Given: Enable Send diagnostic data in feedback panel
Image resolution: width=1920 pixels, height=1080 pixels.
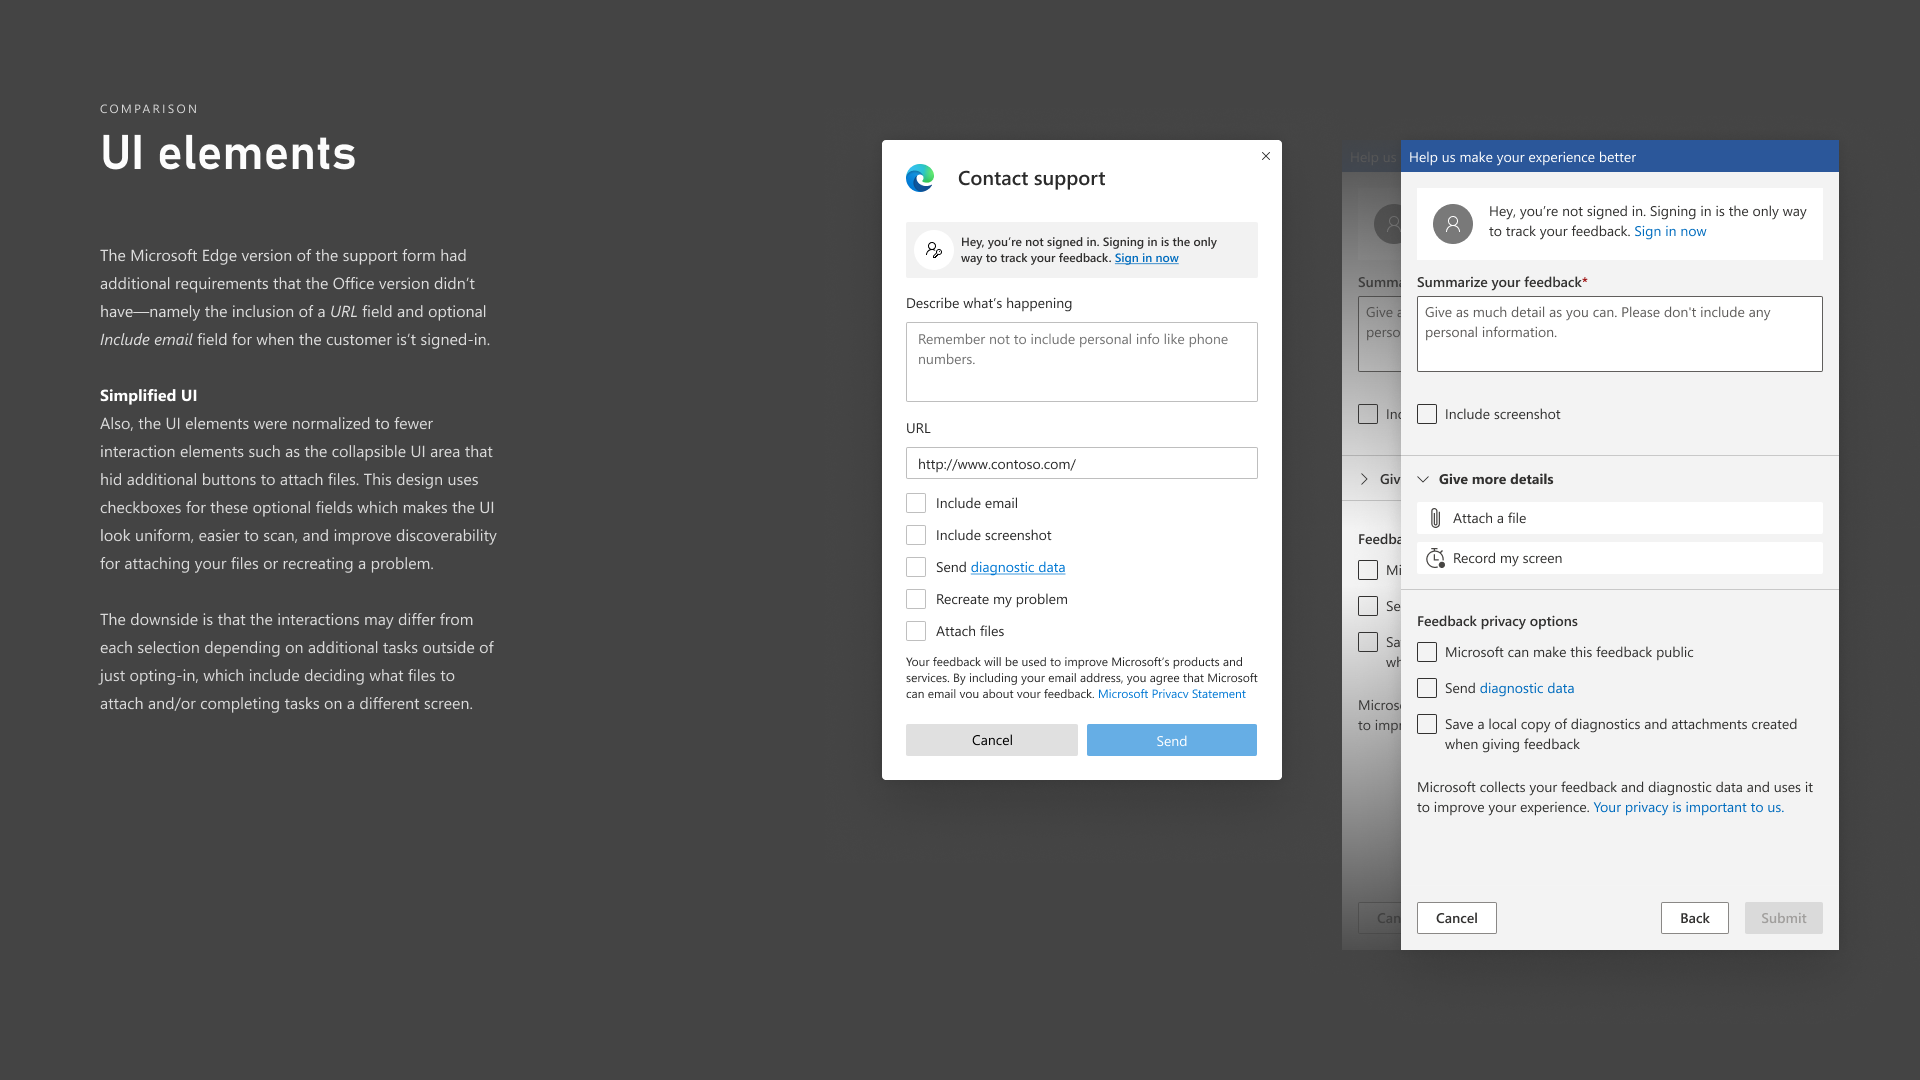Looking at the screenshot, I should coord(1427,688).
